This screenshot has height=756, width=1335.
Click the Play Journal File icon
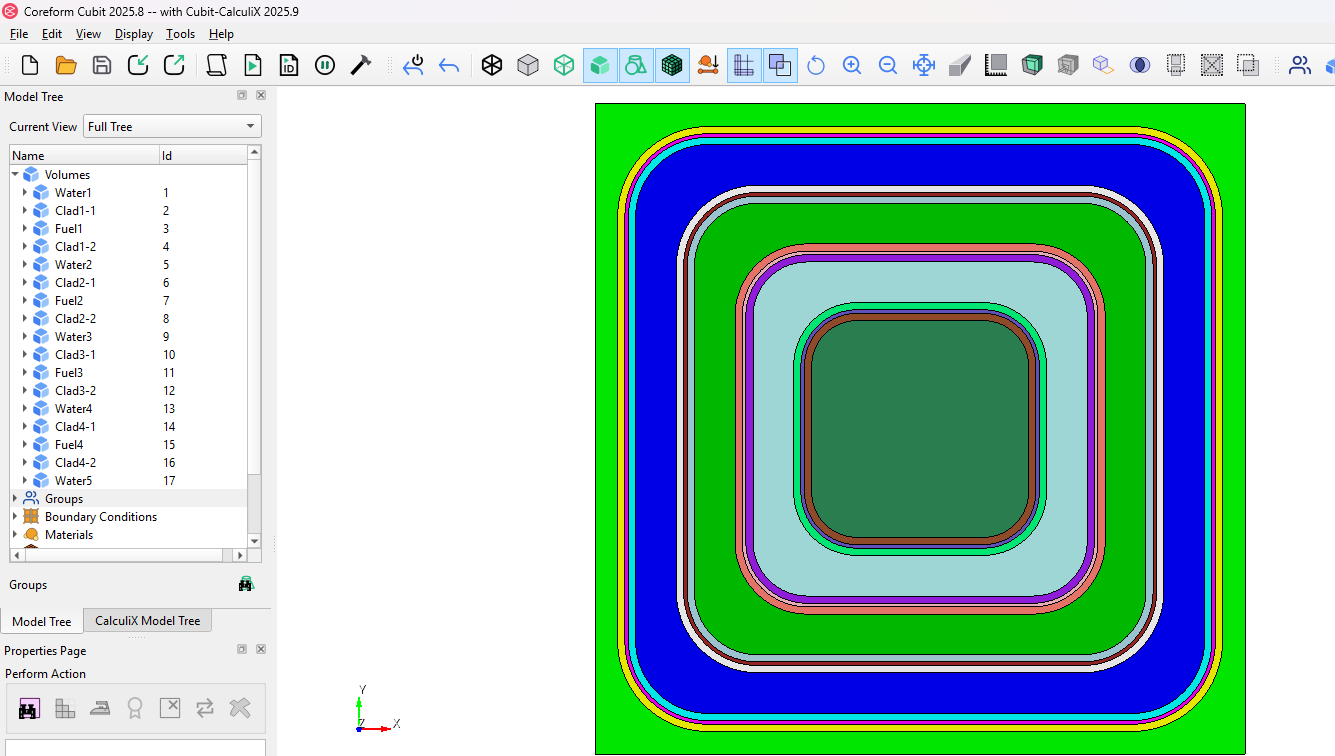[x=253, y=65]
